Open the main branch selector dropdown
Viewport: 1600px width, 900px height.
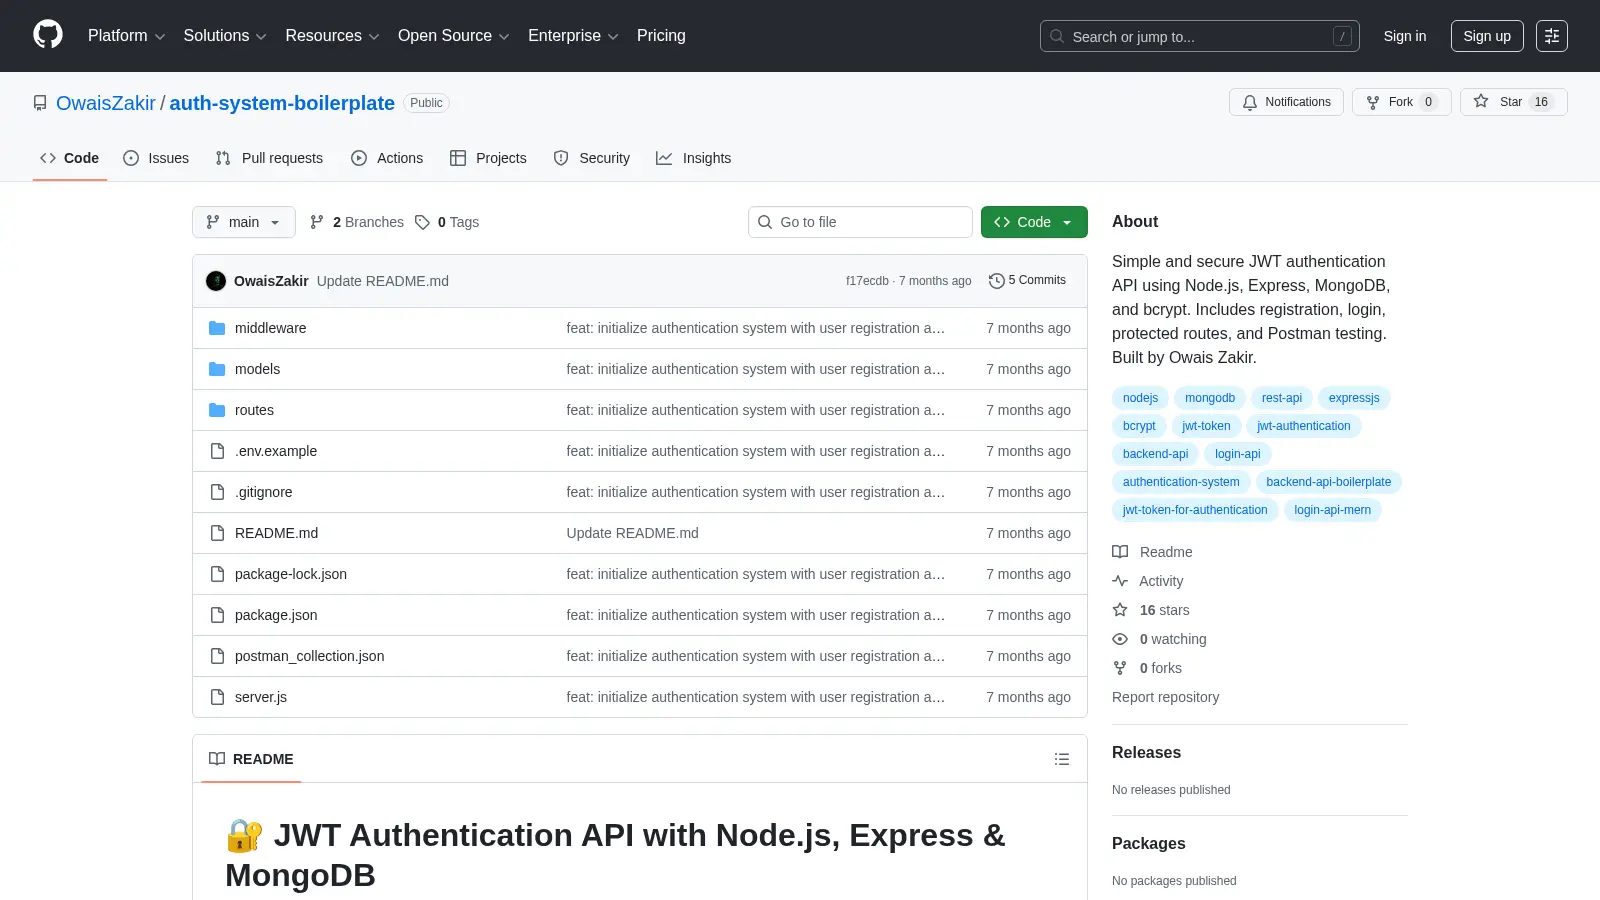244,222
